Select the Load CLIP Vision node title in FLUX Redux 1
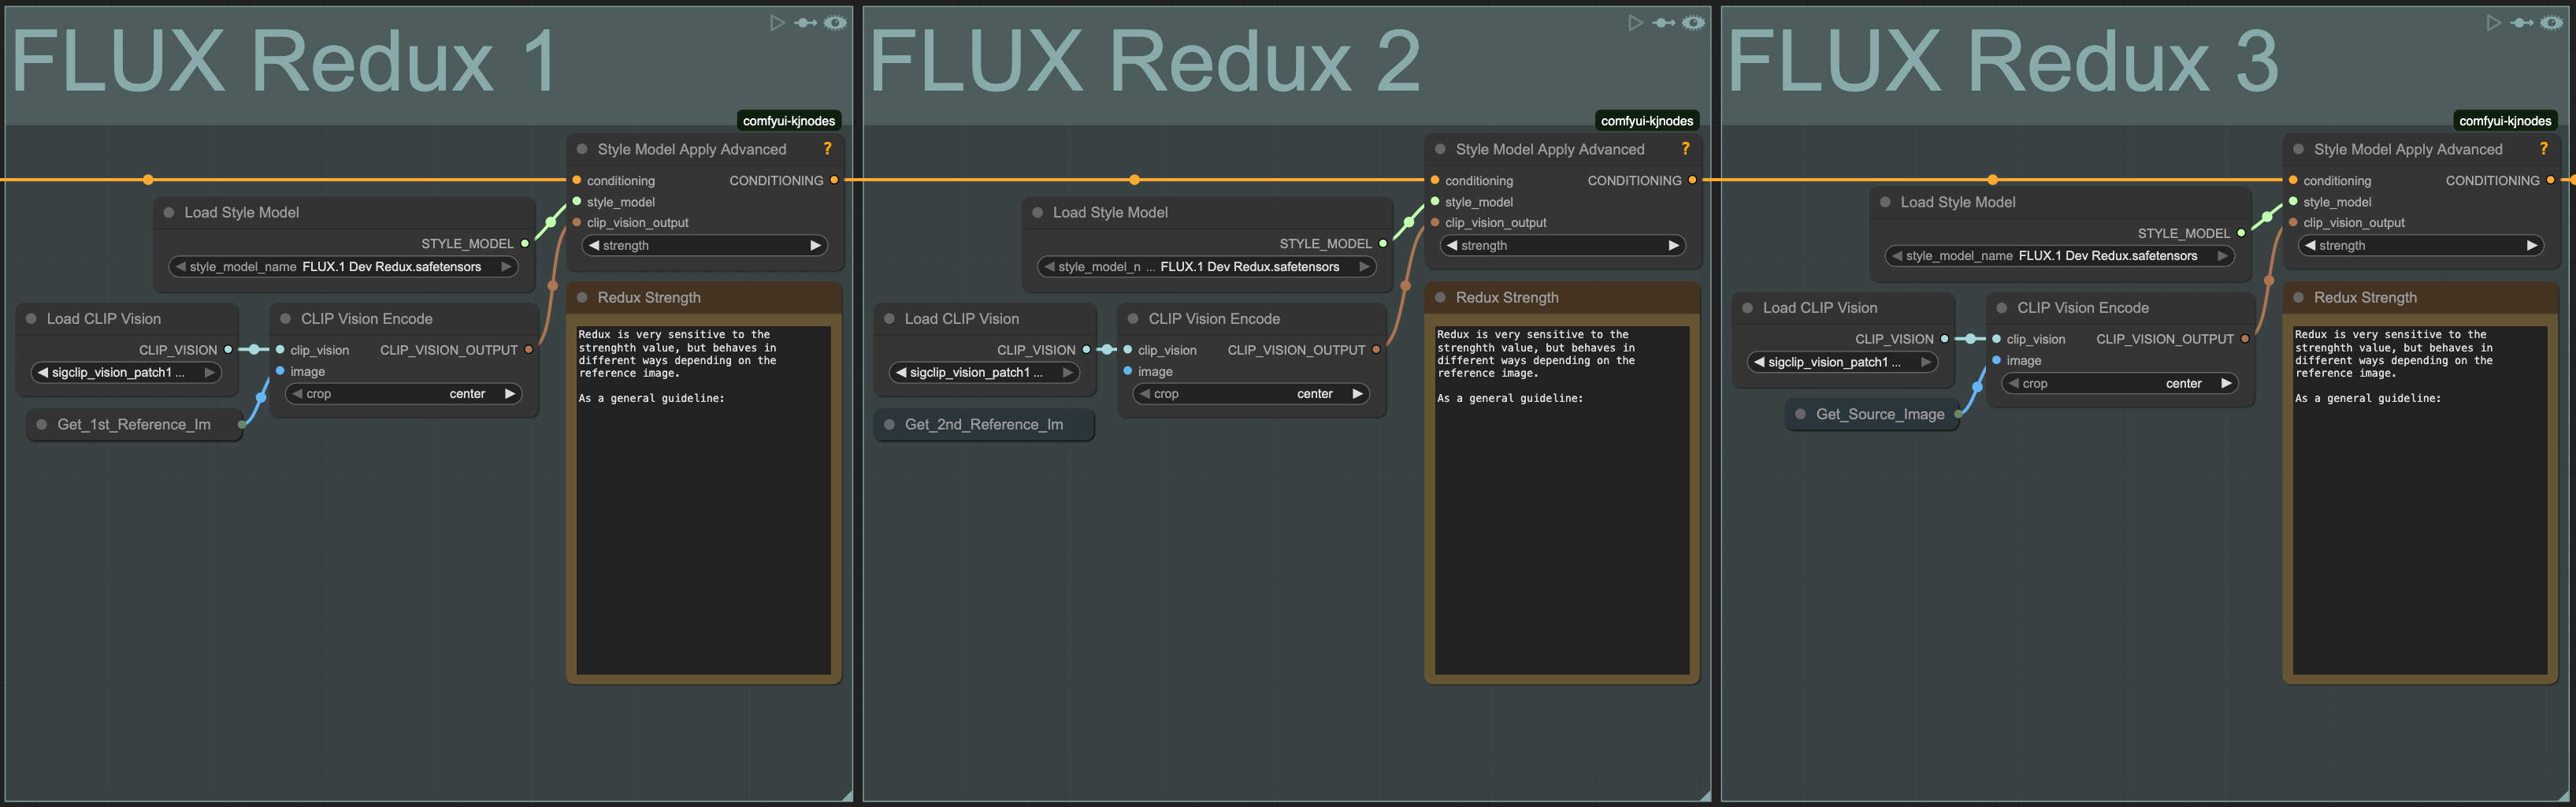Image resolution: width=2576 pixels, height=807 pixels. [103, 319]
